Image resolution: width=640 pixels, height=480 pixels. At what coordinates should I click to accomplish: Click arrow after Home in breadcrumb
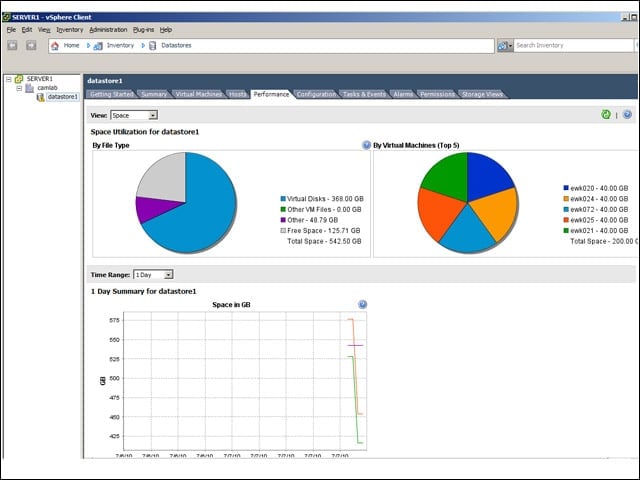(88, 46)
